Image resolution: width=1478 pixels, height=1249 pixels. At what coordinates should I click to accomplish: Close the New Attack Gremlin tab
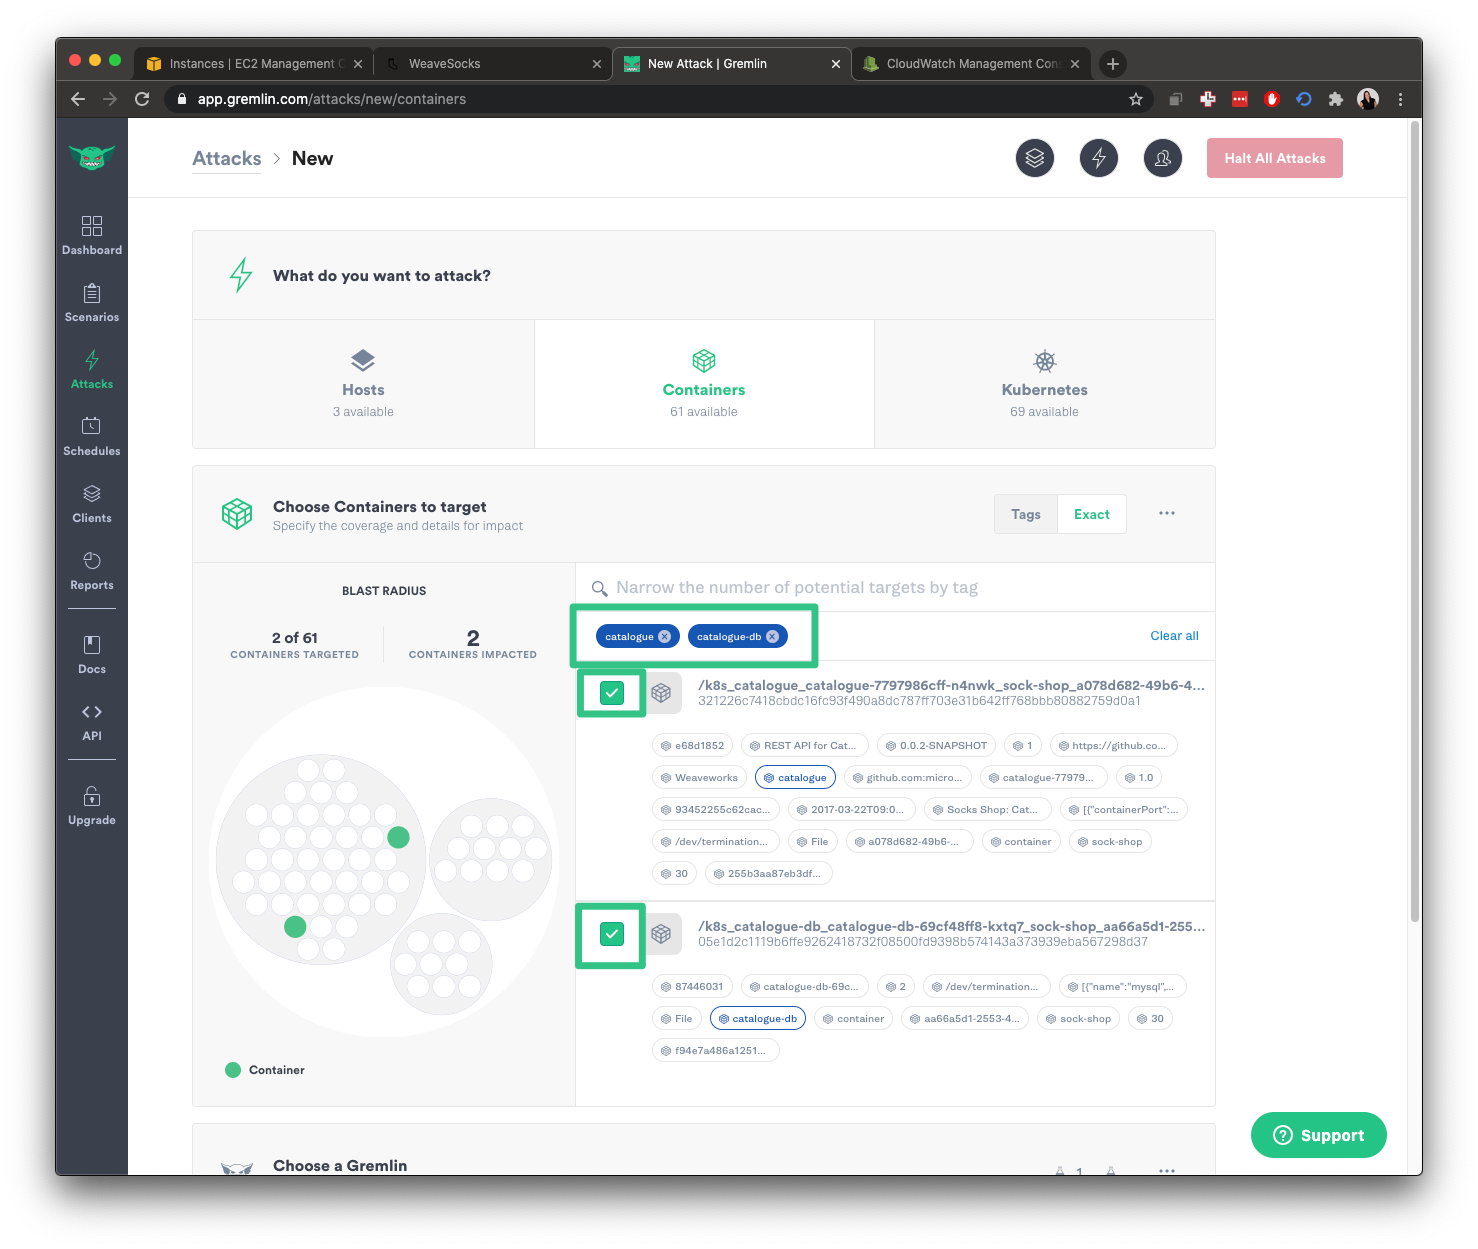point(836,64)
